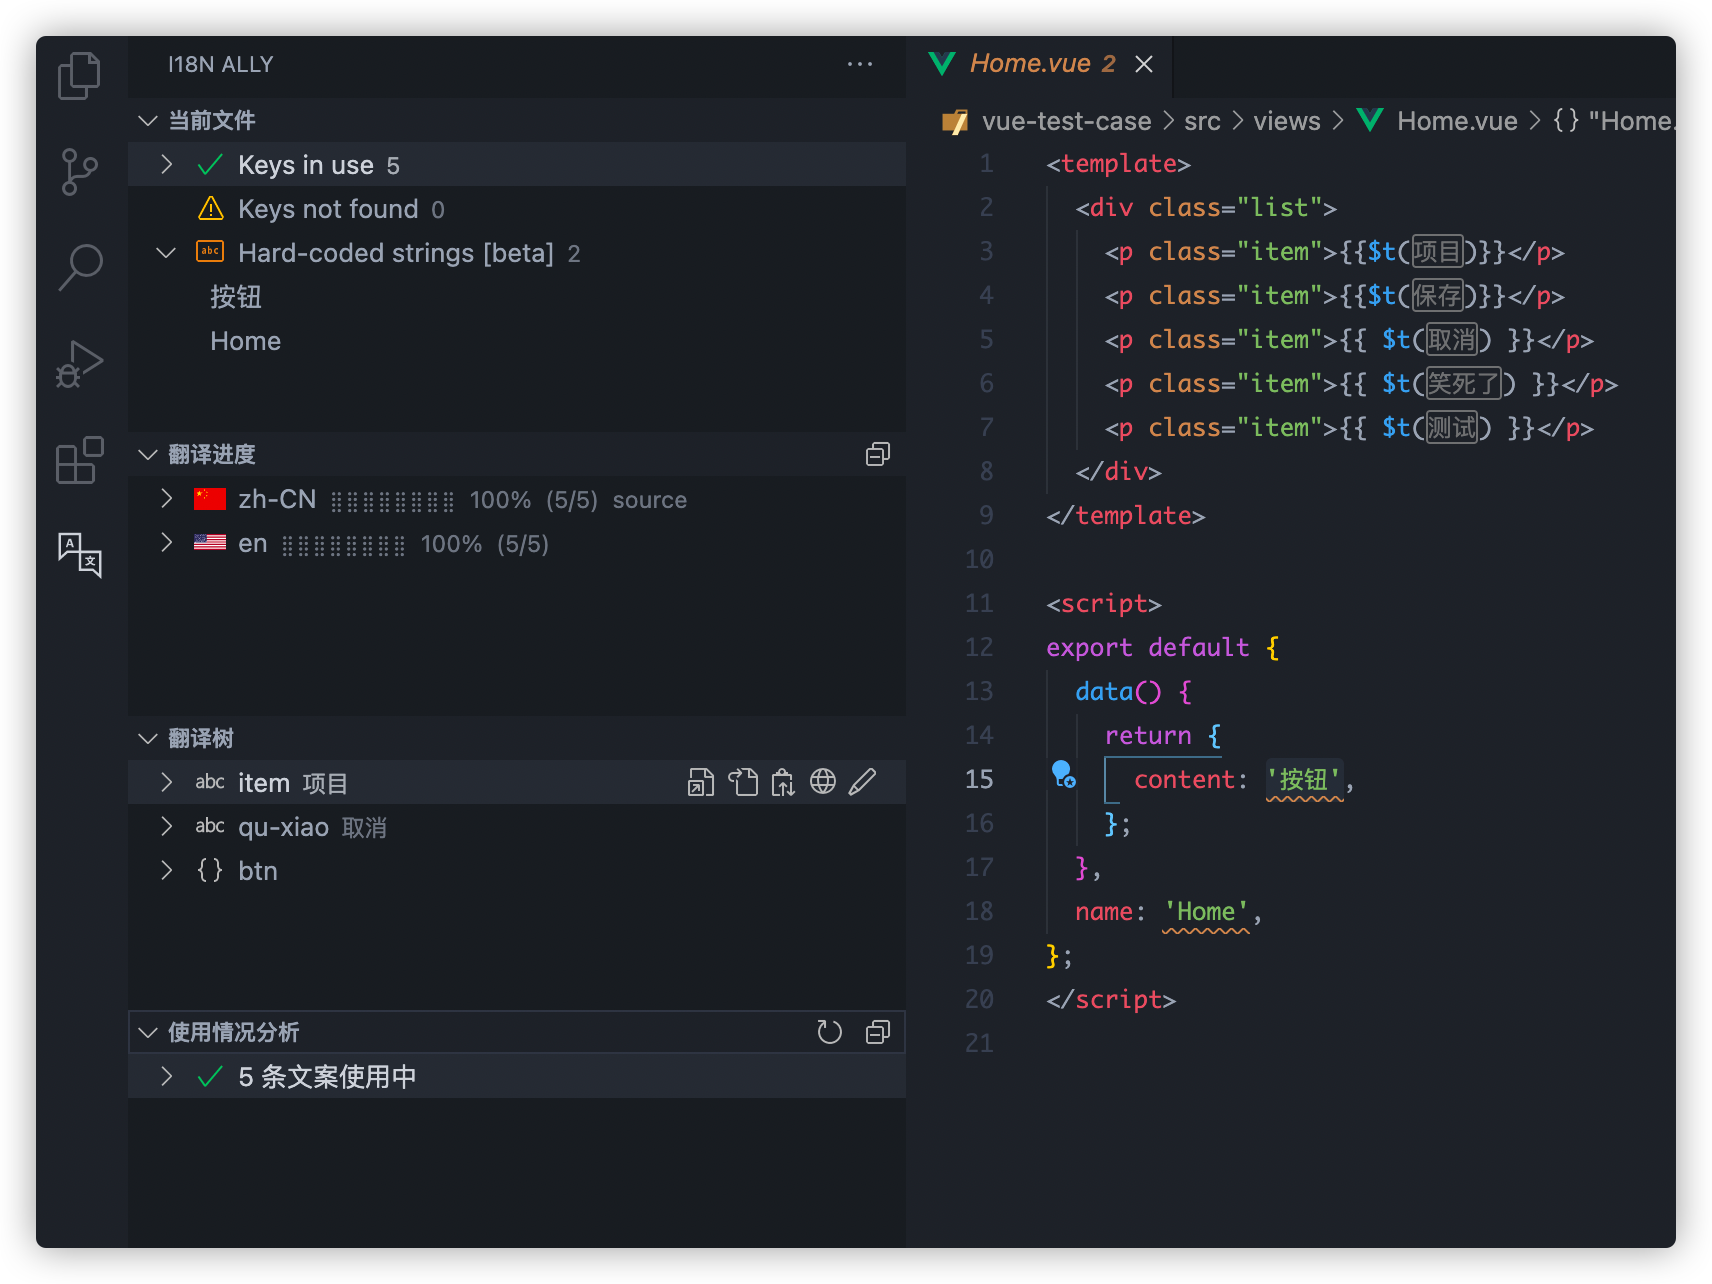Close the Home.vue editor tab
The width and height of the screenshot is (1712, 1284).
pos(1144,64)
